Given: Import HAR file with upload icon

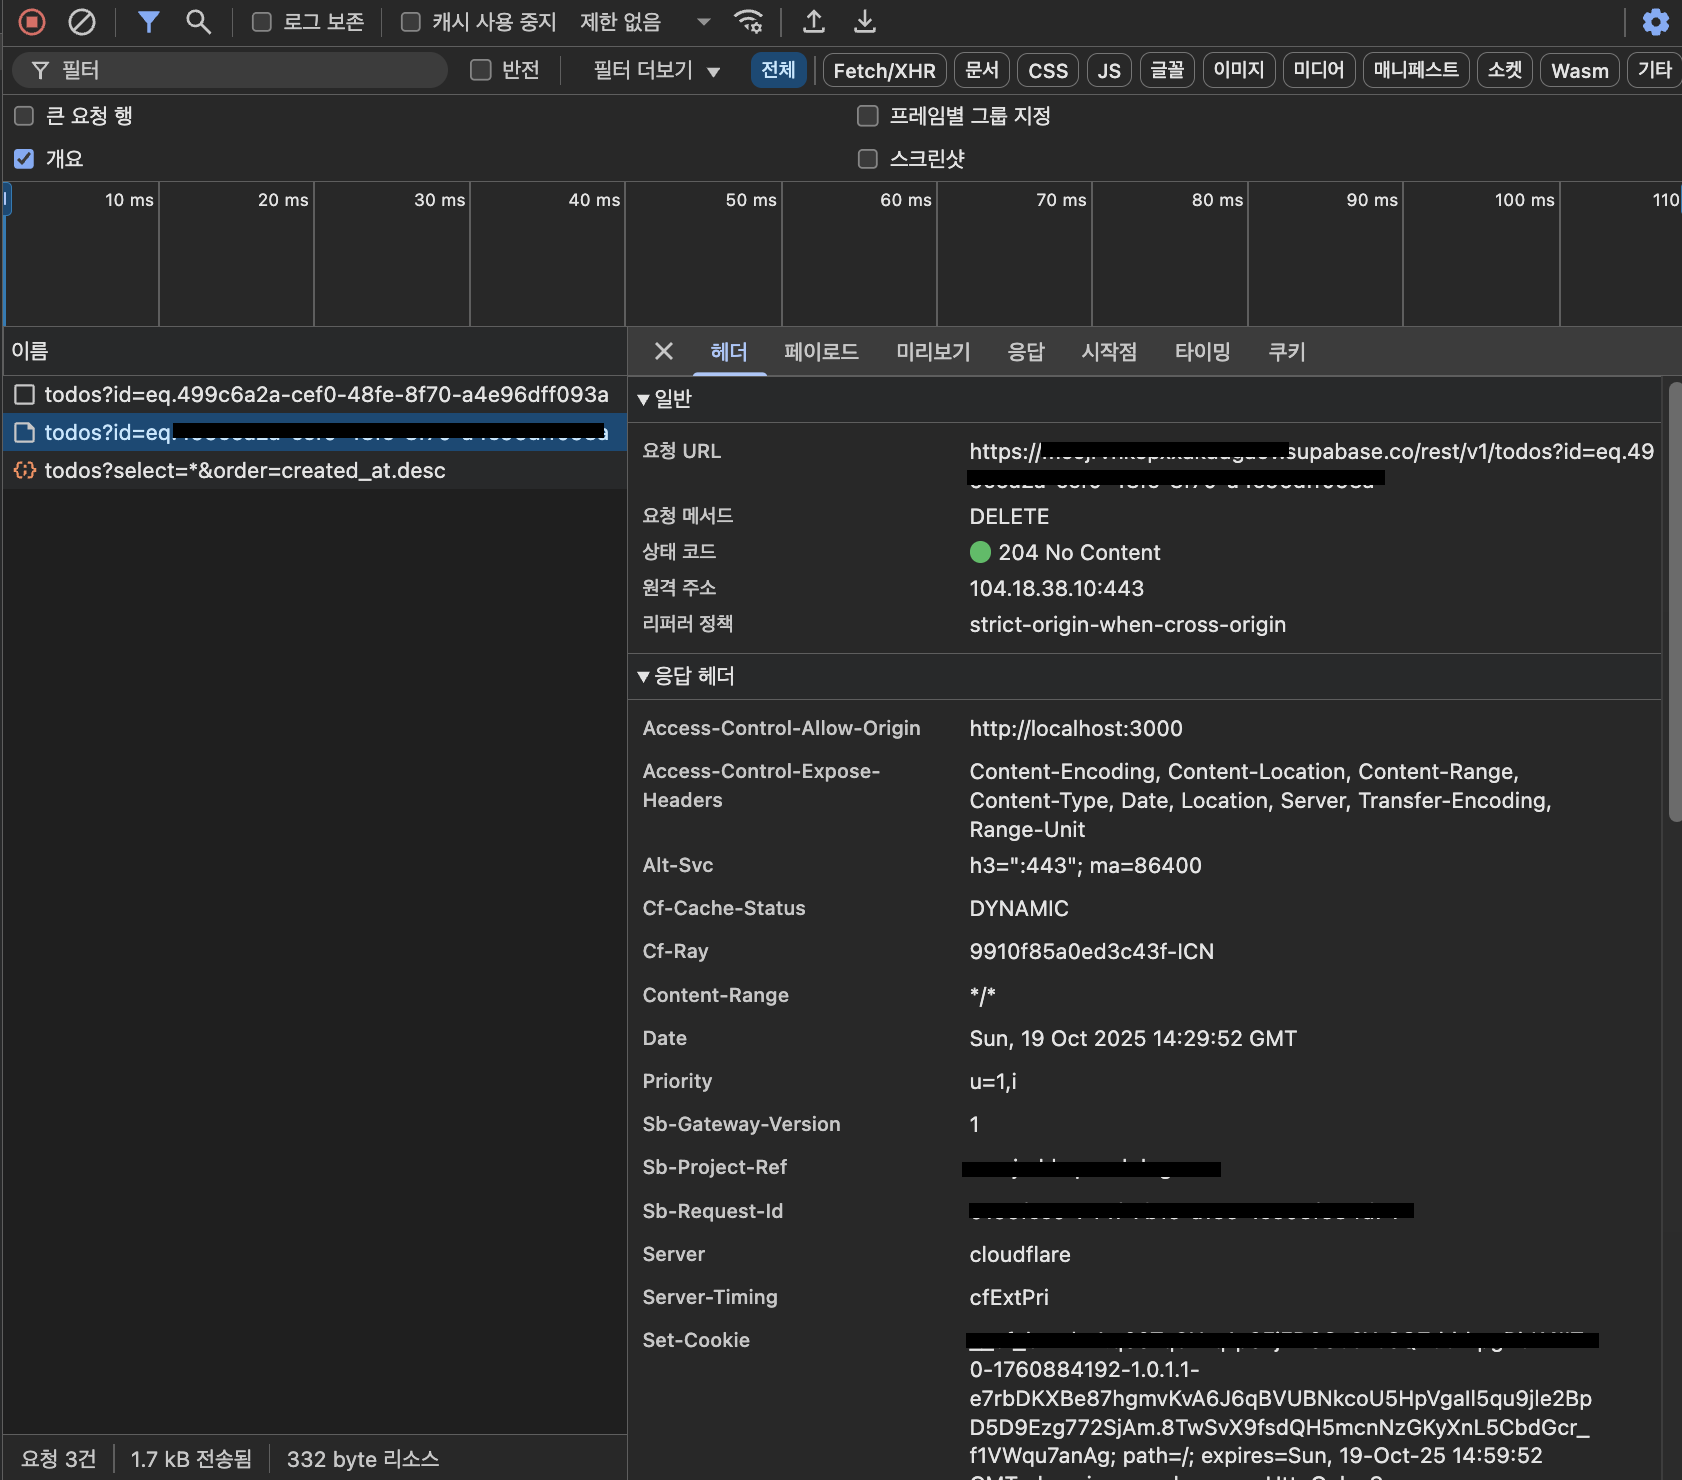Looking at the screenshot, I should 814,21.
